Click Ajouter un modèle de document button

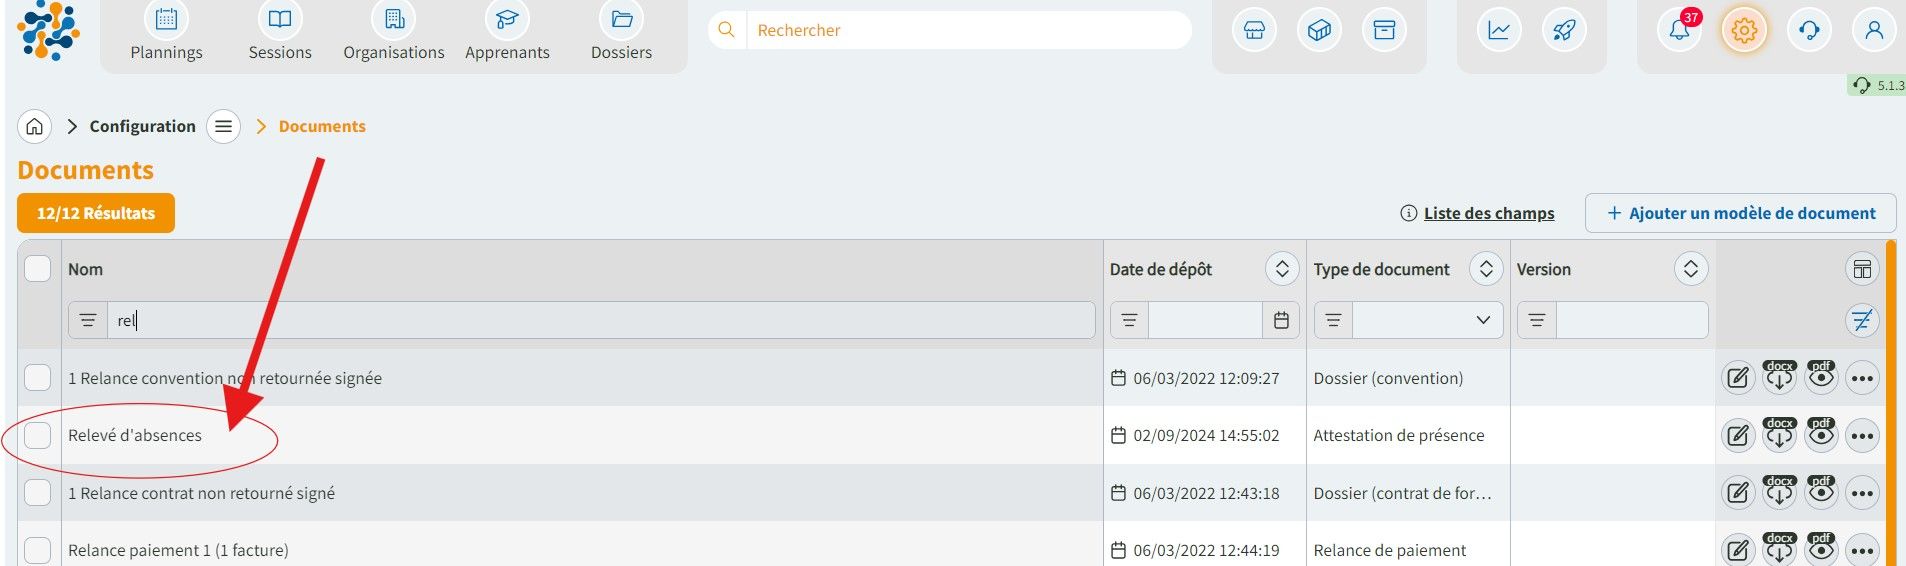[x=1740, y=213]
